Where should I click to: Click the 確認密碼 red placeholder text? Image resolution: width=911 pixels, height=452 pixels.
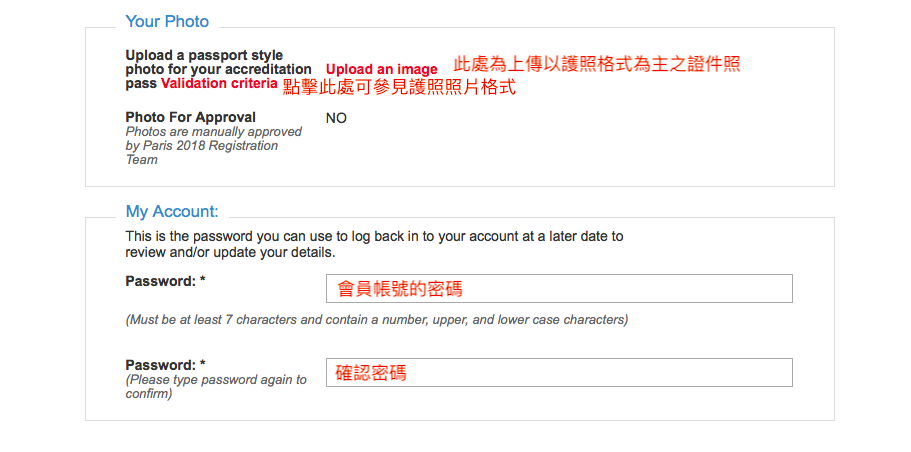coord(371,373)
